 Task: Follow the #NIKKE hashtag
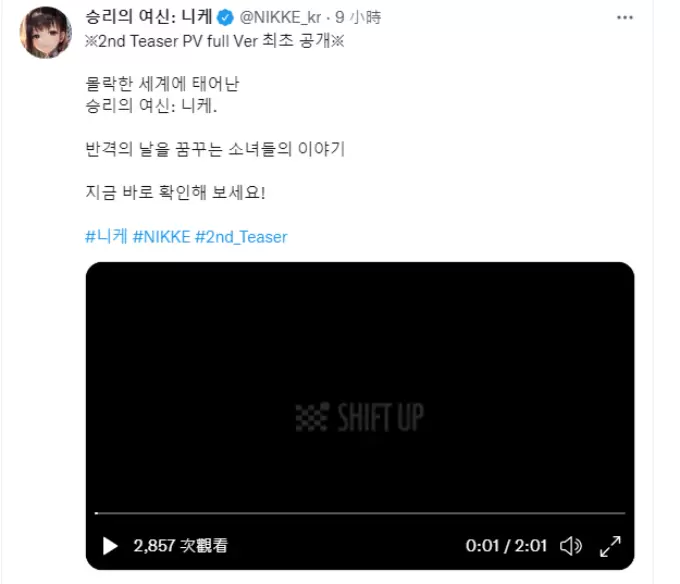pyautogui.click(x=161, y=237)
